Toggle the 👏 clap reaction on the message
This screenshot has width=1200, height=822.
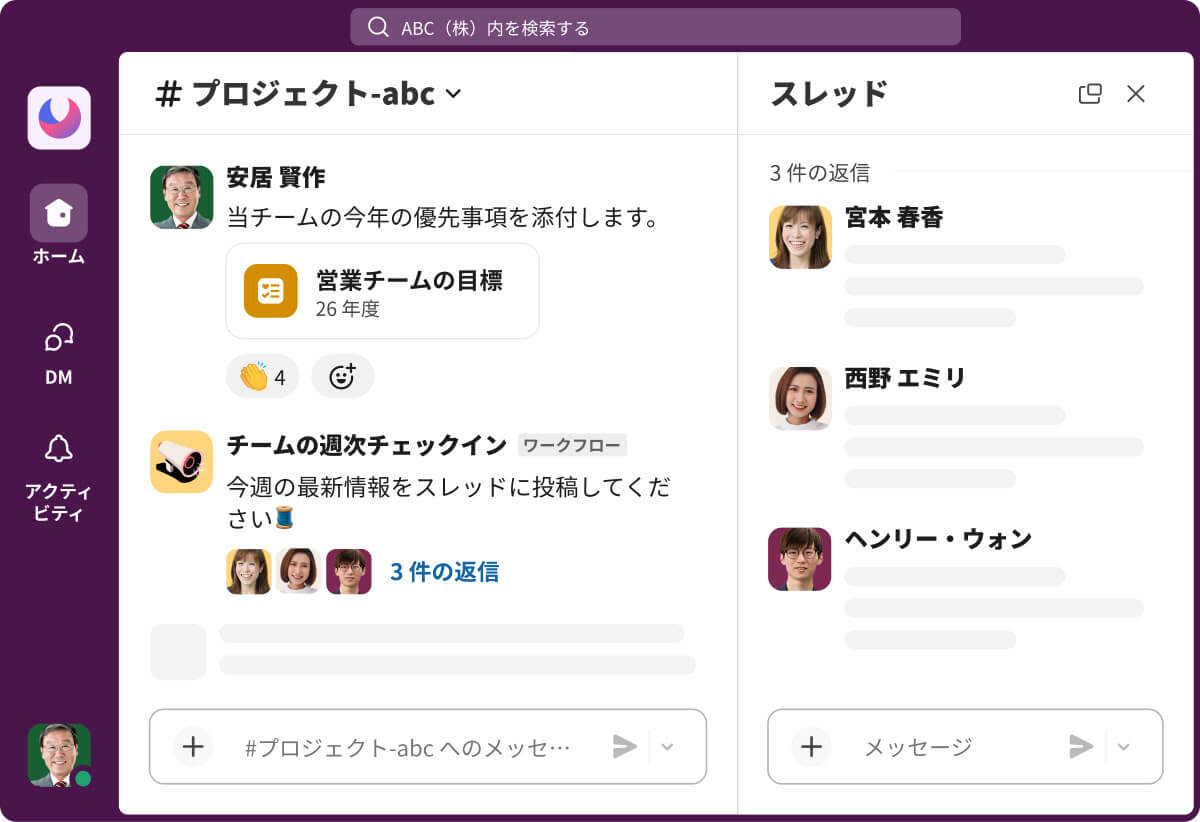point(262,377)
